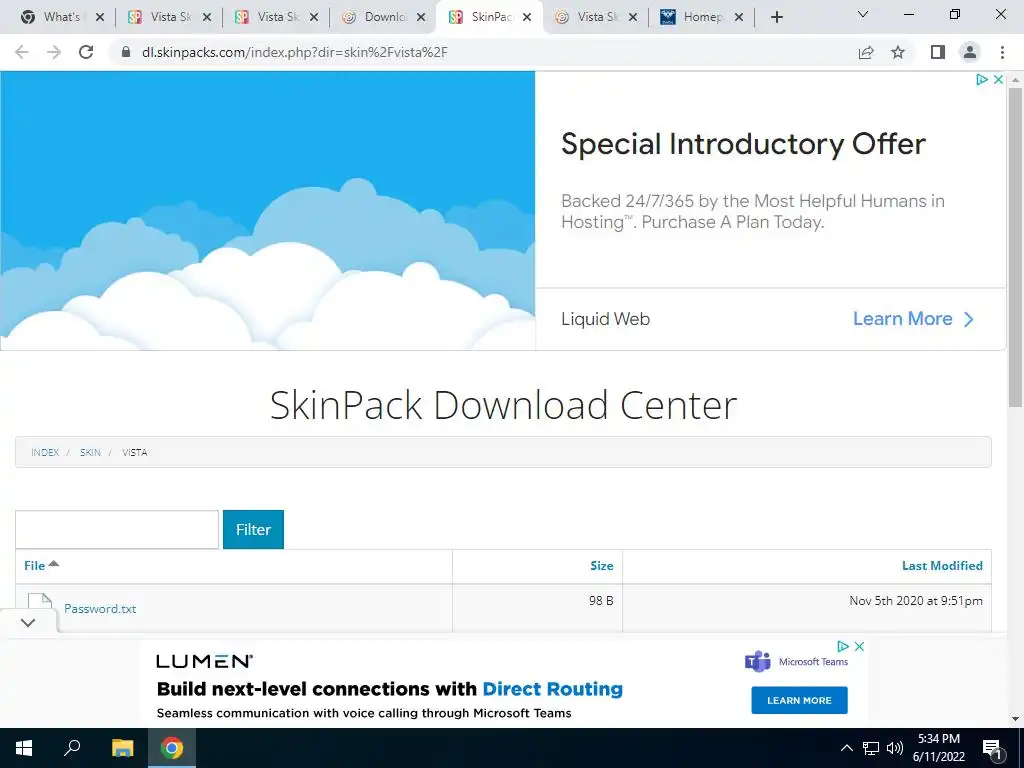Open File Explorer from the taskbar
The height and width of the screenshot is (768, 1024).
pos(122,748)
